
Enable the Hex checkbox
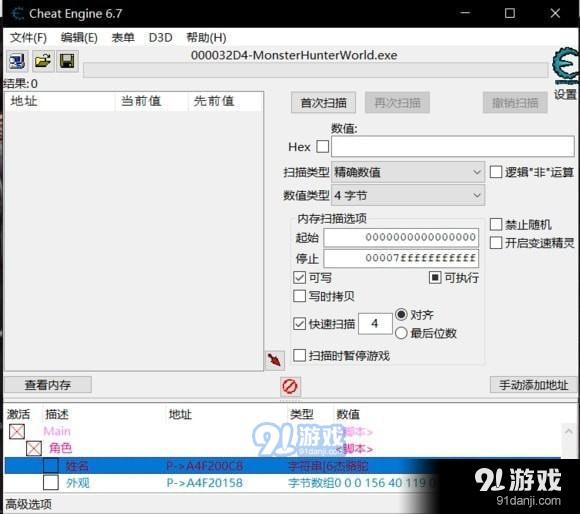[x=323, y=146]
